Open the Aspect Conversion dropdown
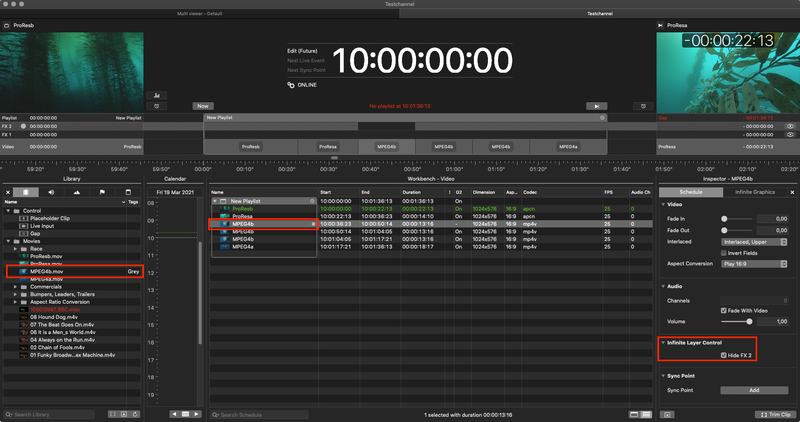The image size is (800, 422). 755,264
